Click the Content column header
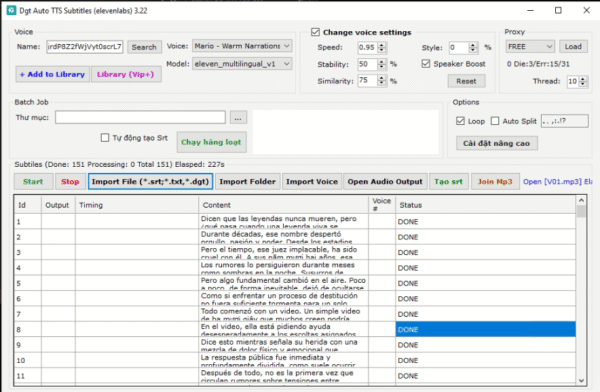 (284, 205)
